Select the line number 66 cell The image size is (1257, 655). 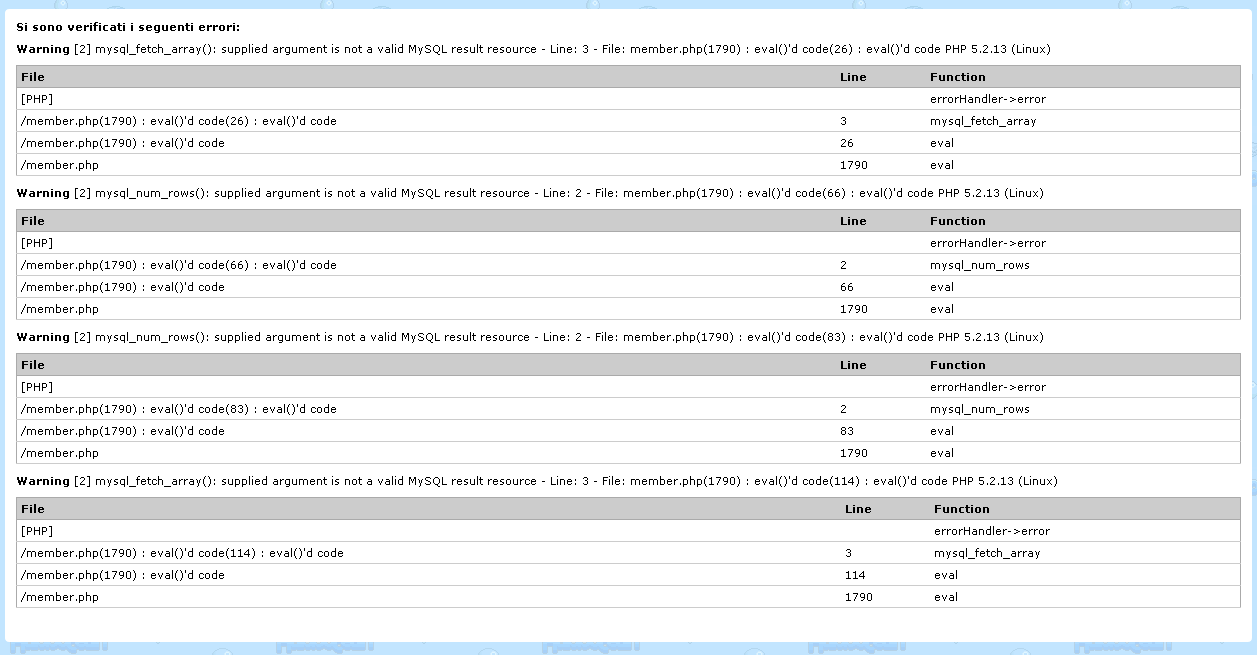[847, 287]
